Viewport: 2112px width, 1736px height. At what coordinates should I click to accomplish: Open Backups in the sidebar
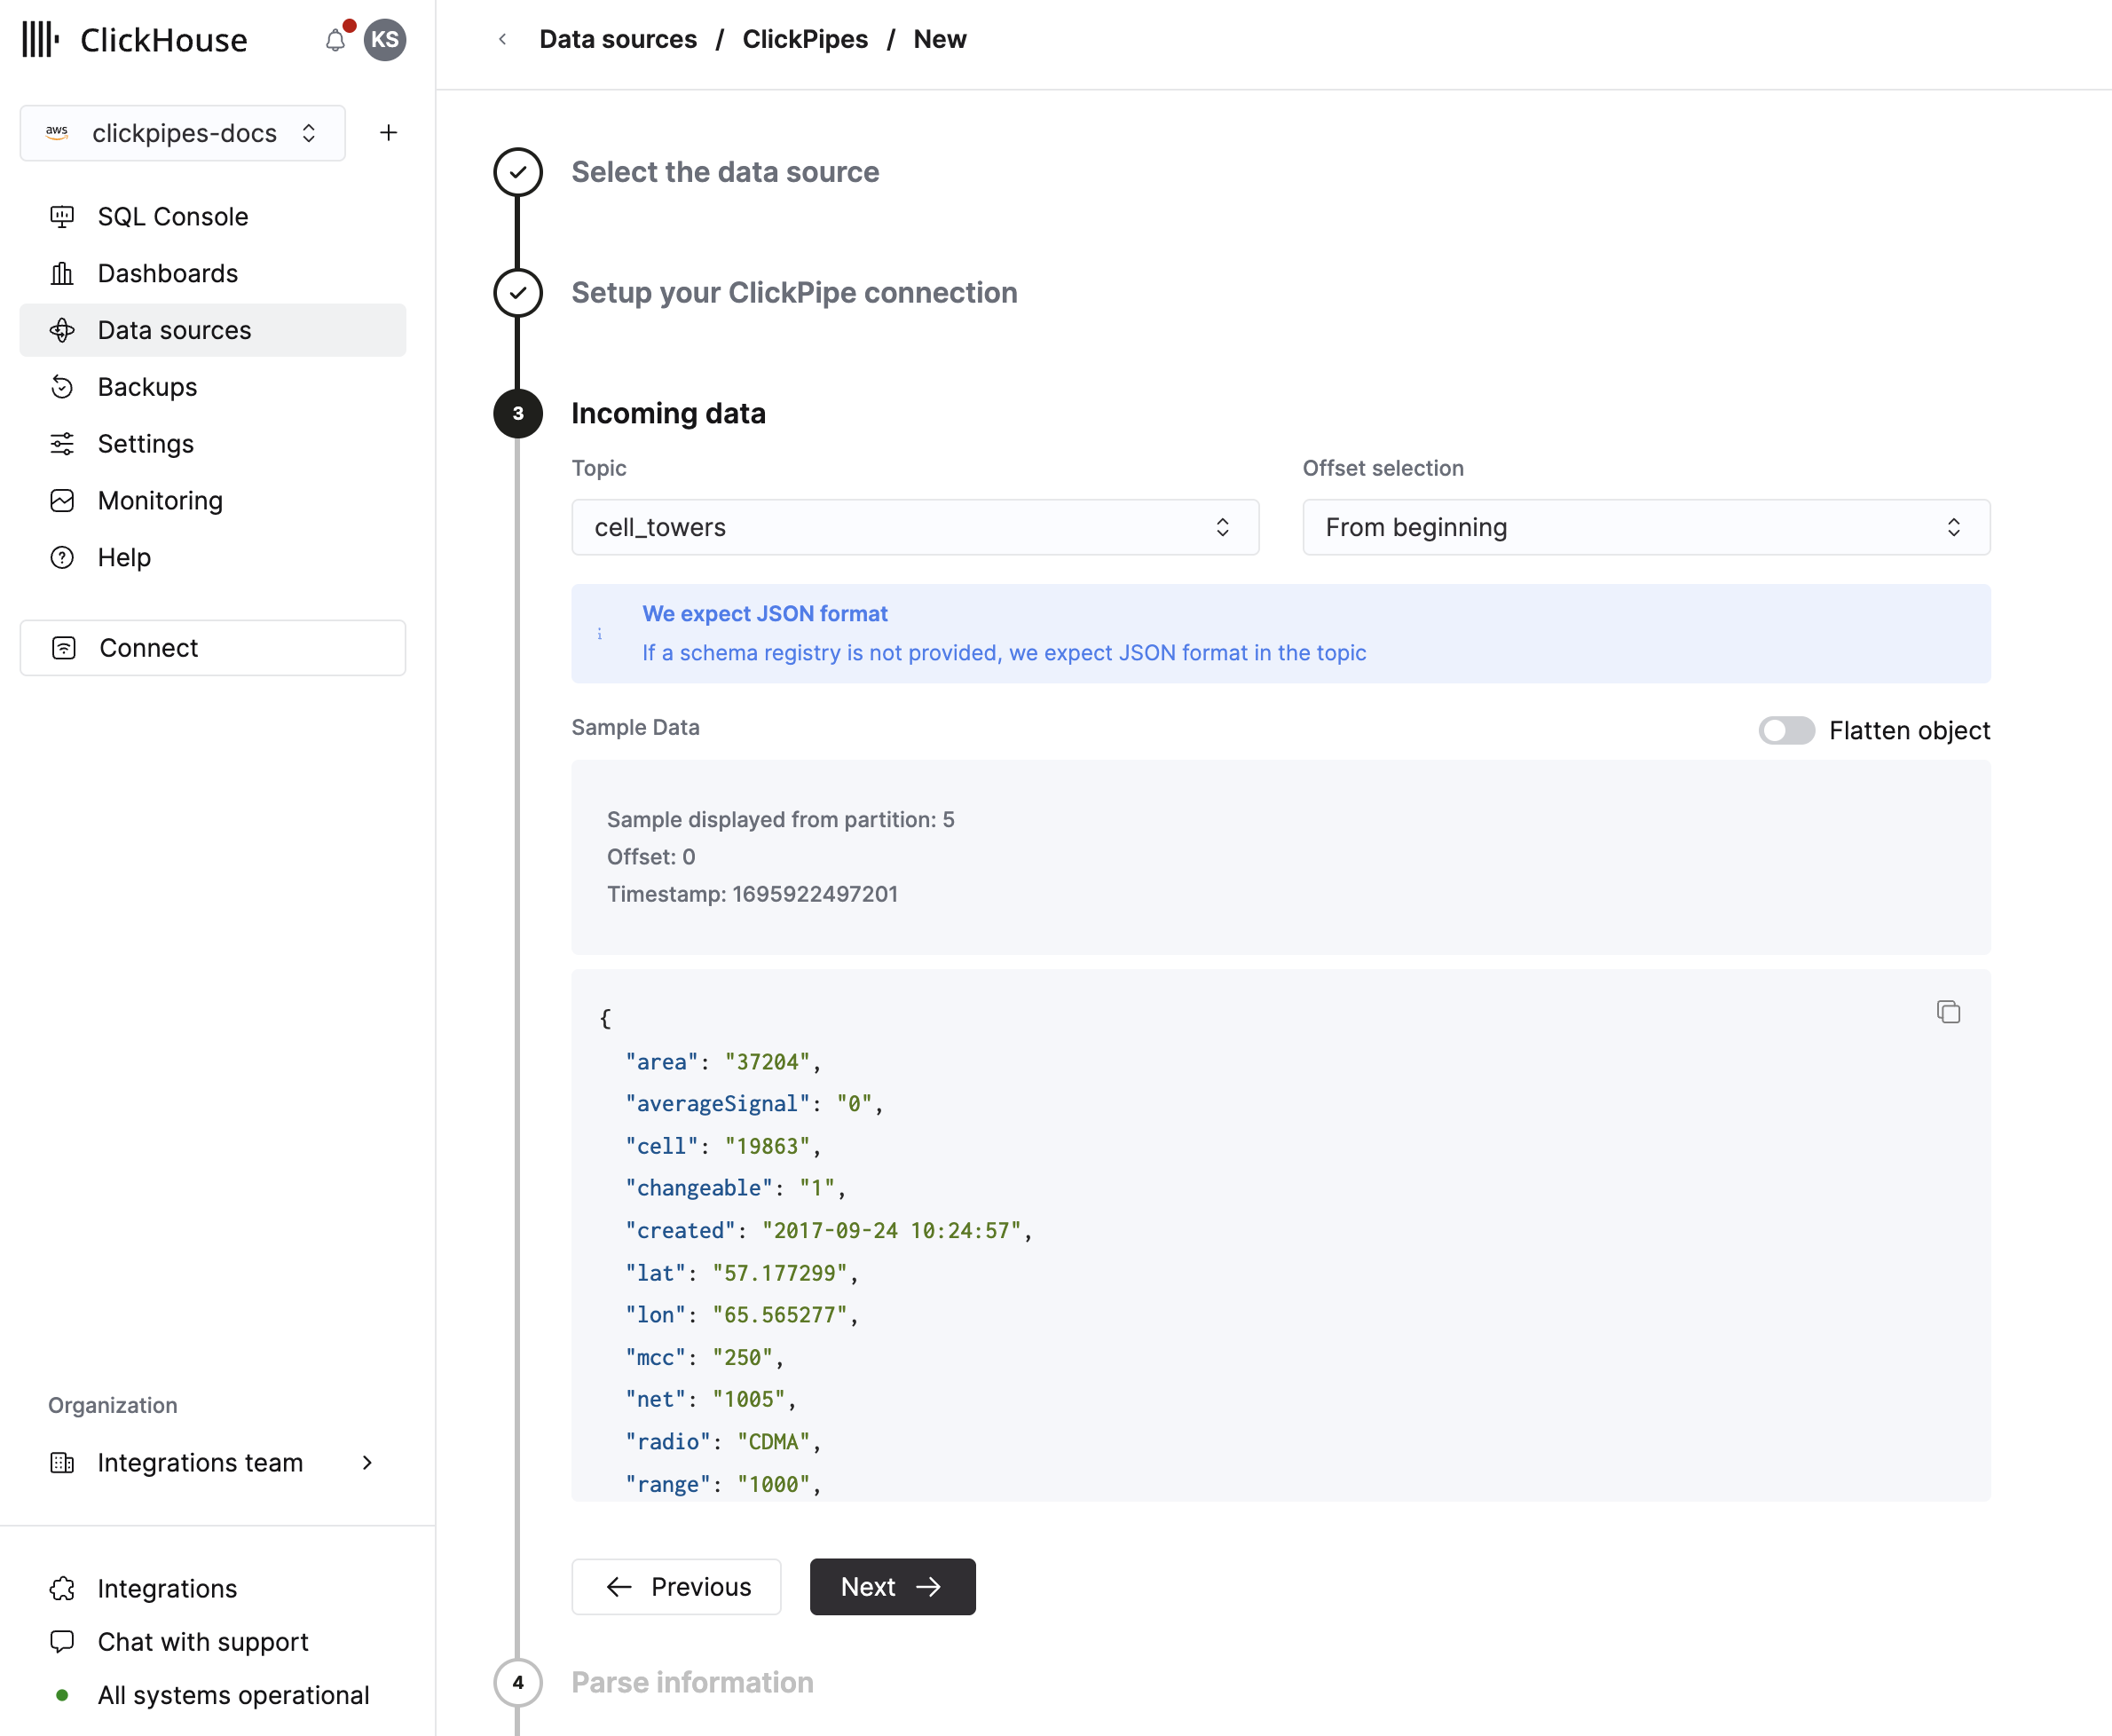[147, 387]
